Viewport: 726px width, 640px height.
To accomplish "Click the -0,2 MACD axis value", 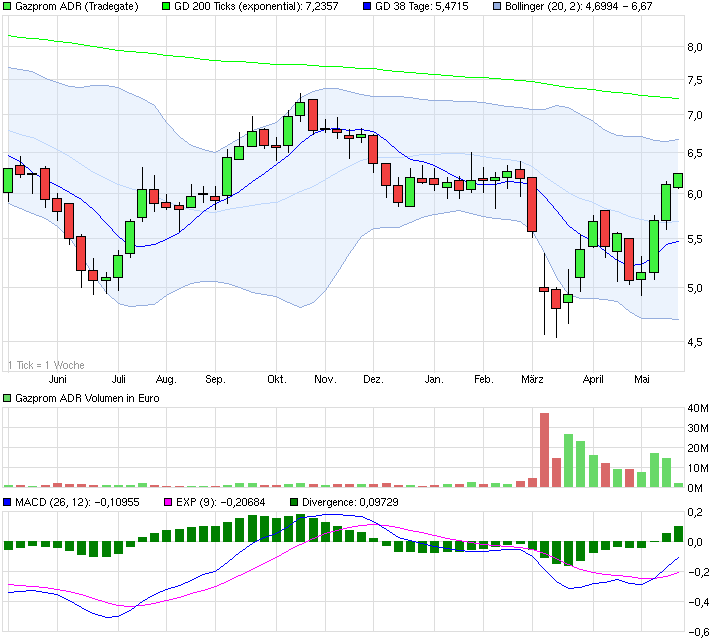I will coord(699,572).
